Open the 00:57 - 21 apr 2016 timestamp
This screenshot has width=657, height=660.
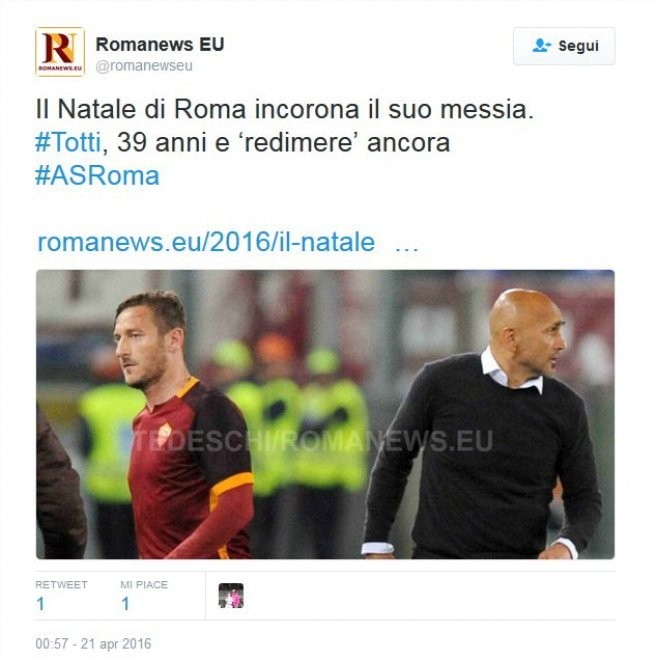(93, 644)
